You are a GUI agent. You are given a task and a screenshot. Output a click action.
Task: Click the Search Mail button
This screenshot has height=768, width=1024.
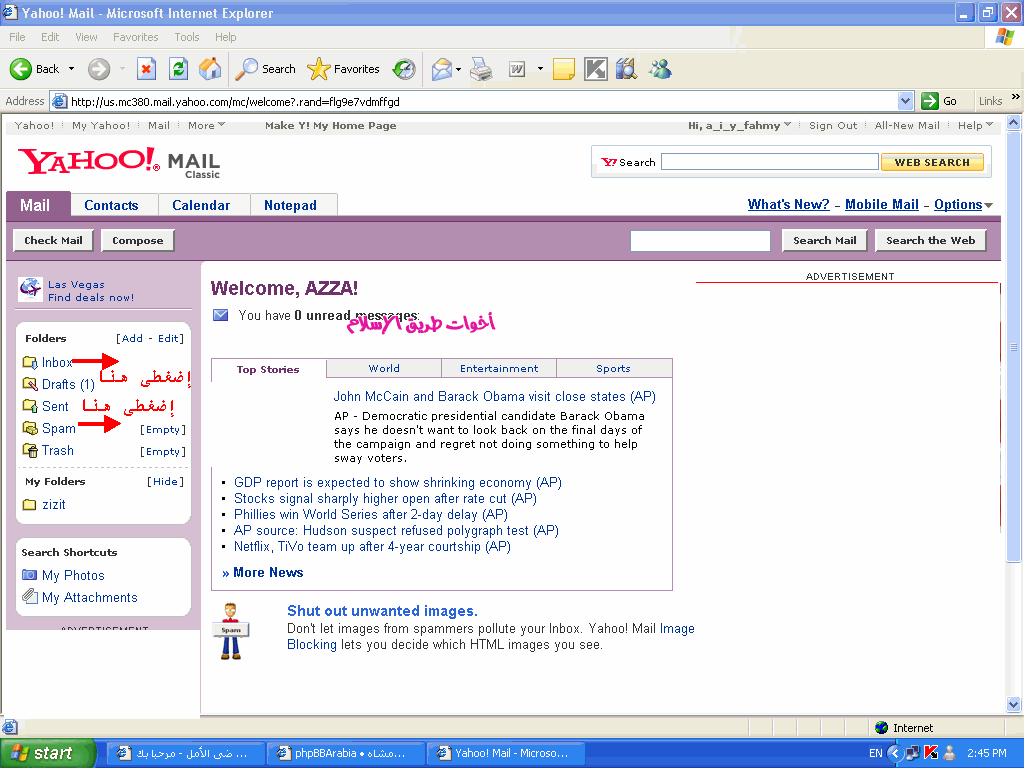pyautogui.click(x=824, y=240)
